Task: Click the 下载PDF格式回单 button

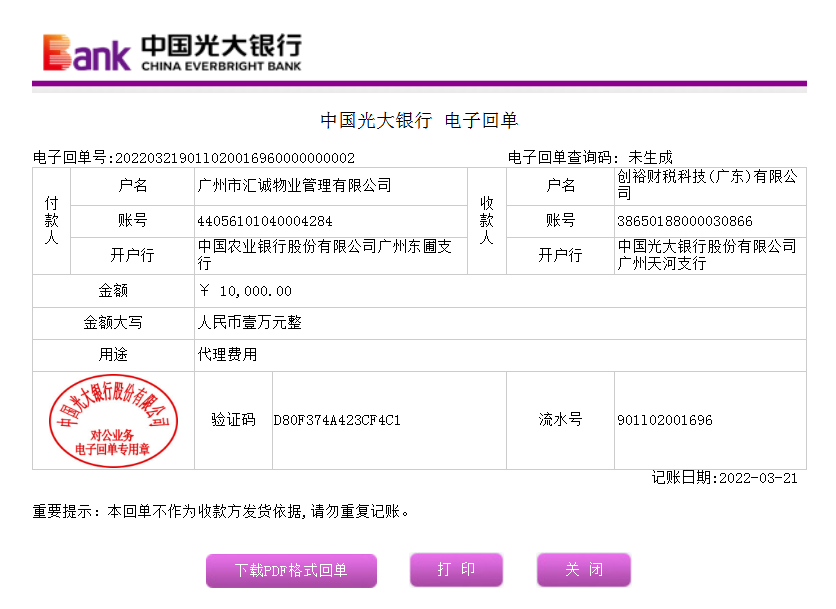Action: tap(291, 570)
